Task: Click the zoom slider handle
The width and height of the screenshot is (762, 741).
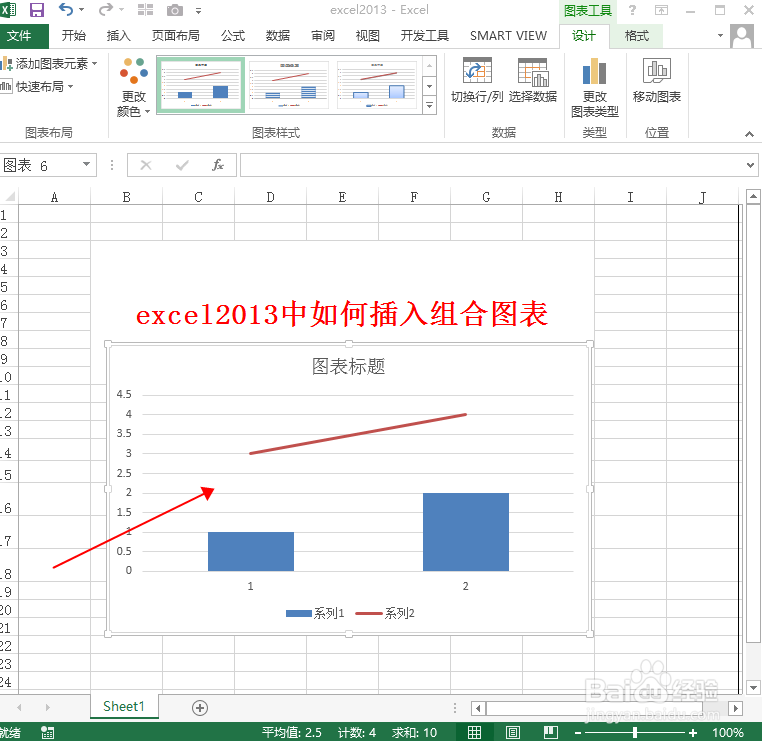Action: pos(635,732)
